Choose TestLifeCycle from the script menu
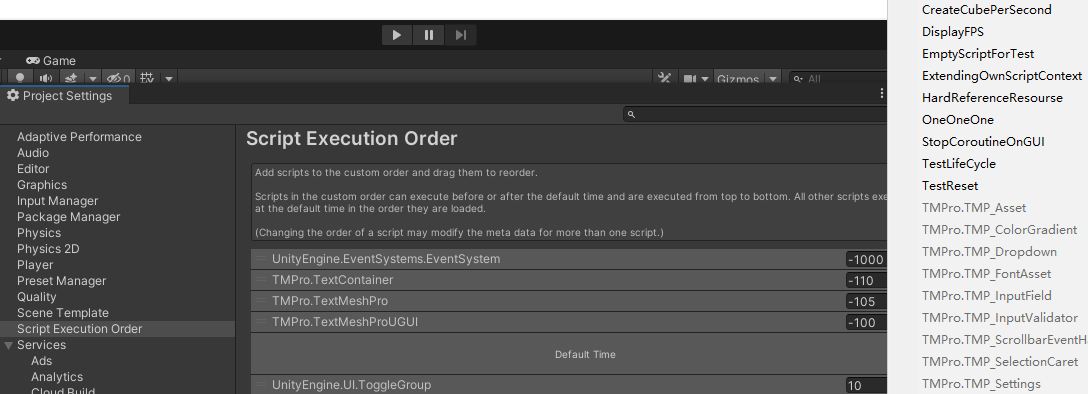This screenshot has width=1088, height=394. [x=958, y=164]
